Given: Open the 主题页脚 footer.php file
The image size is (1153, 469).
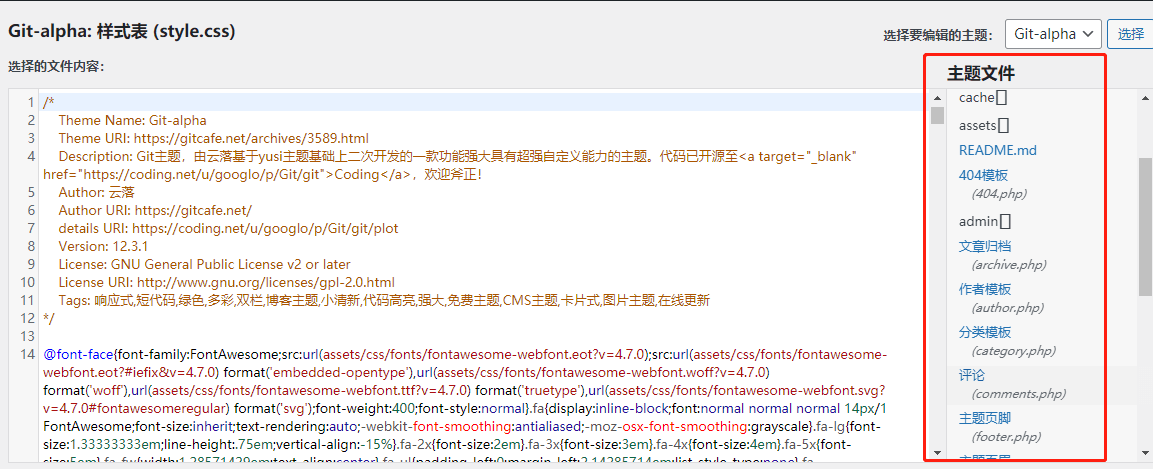Looking at the screenshot, I should pyautogui.click(x=985, y=418).
